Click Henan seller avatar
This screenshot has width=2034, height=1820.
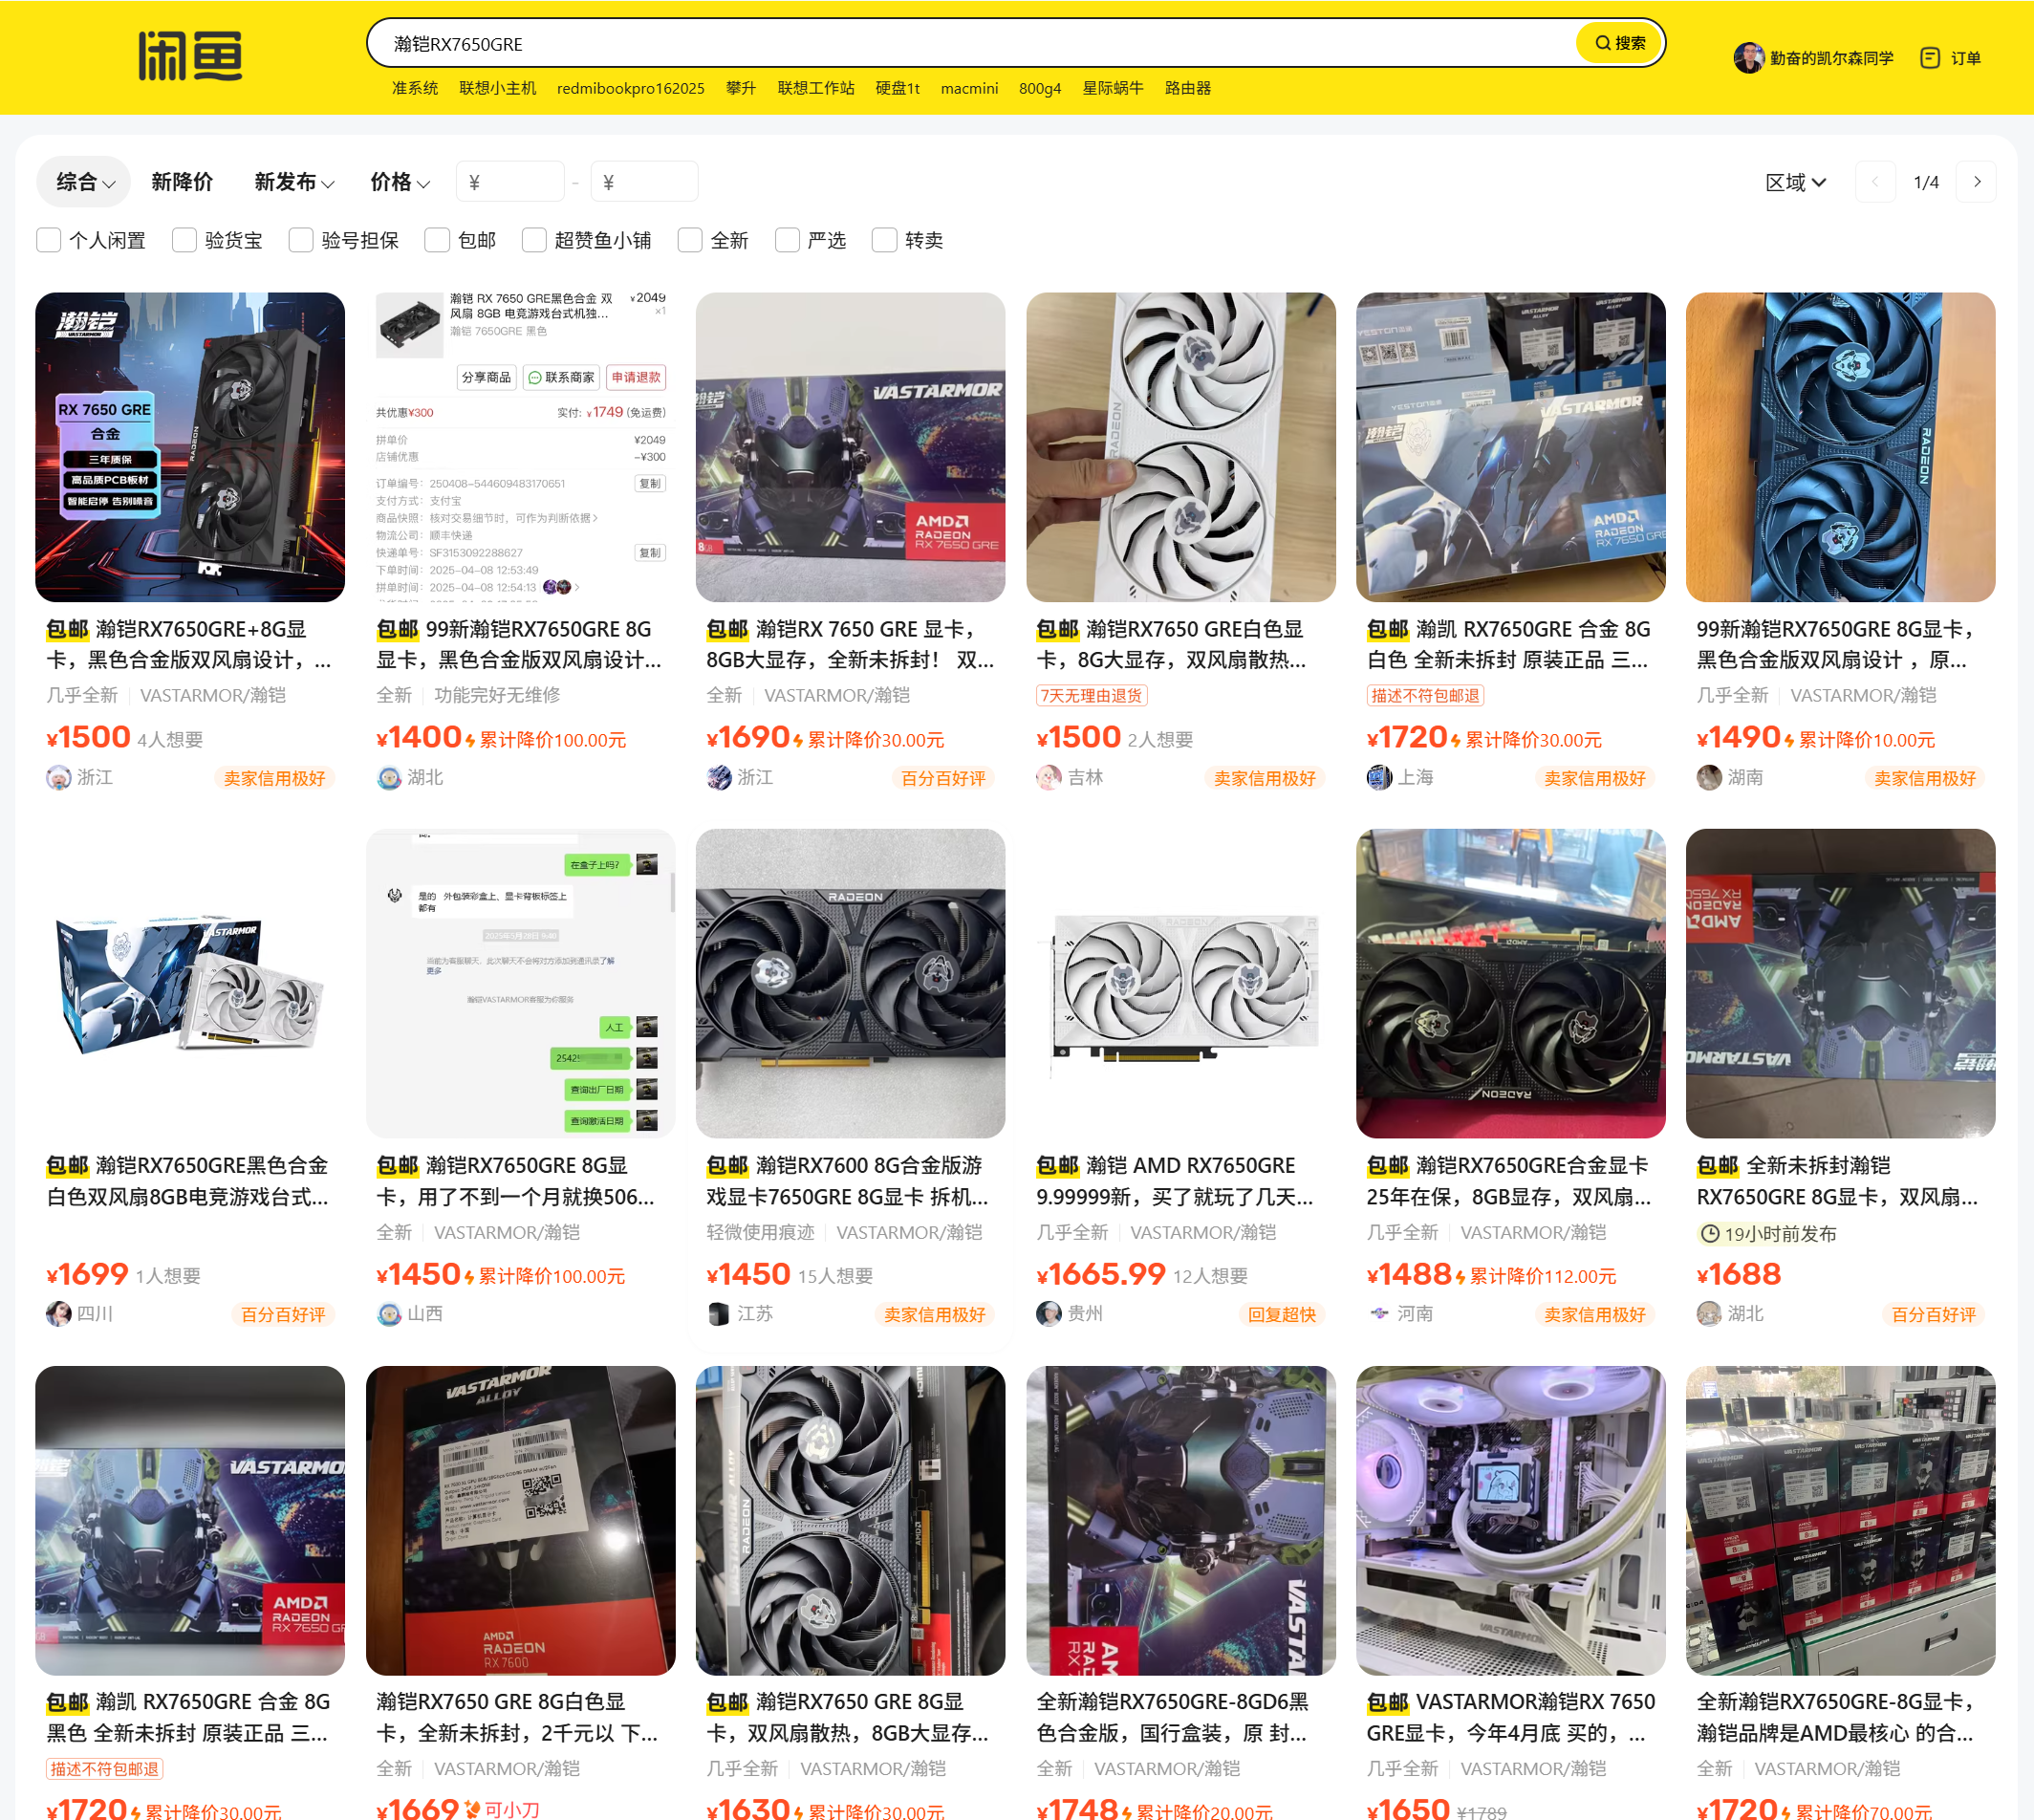point(1378,1314)
